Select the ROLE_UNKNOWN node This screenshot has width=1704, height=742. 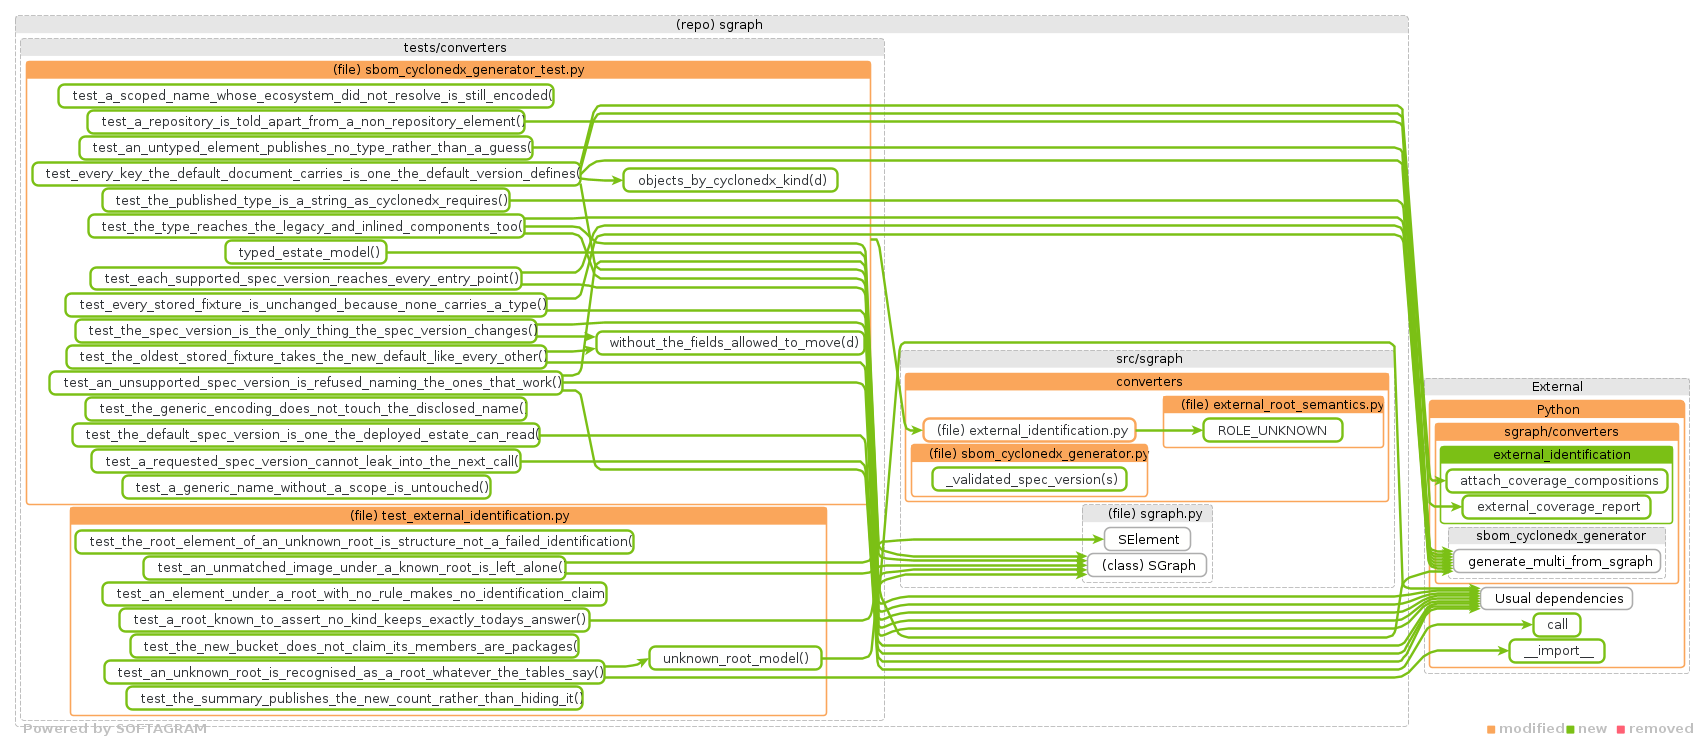coord(1272,430)
